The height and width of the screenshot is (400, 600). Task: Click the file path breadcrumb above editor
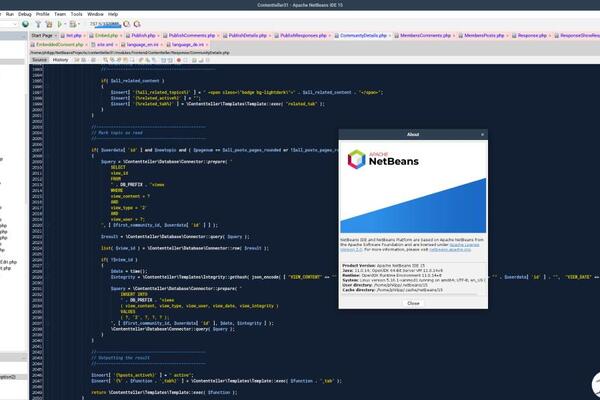tap(130, 53)
